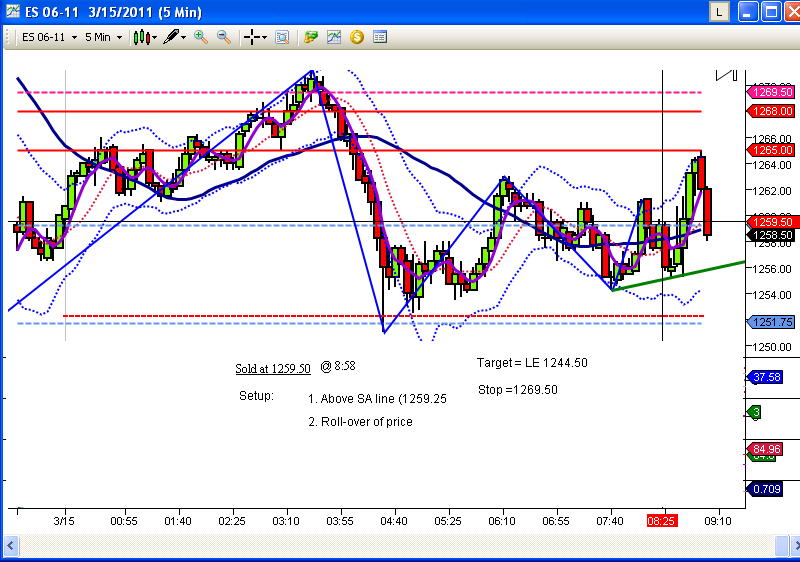Open the chart Properties icon
The image size is (800, 562).
[380, 37]
